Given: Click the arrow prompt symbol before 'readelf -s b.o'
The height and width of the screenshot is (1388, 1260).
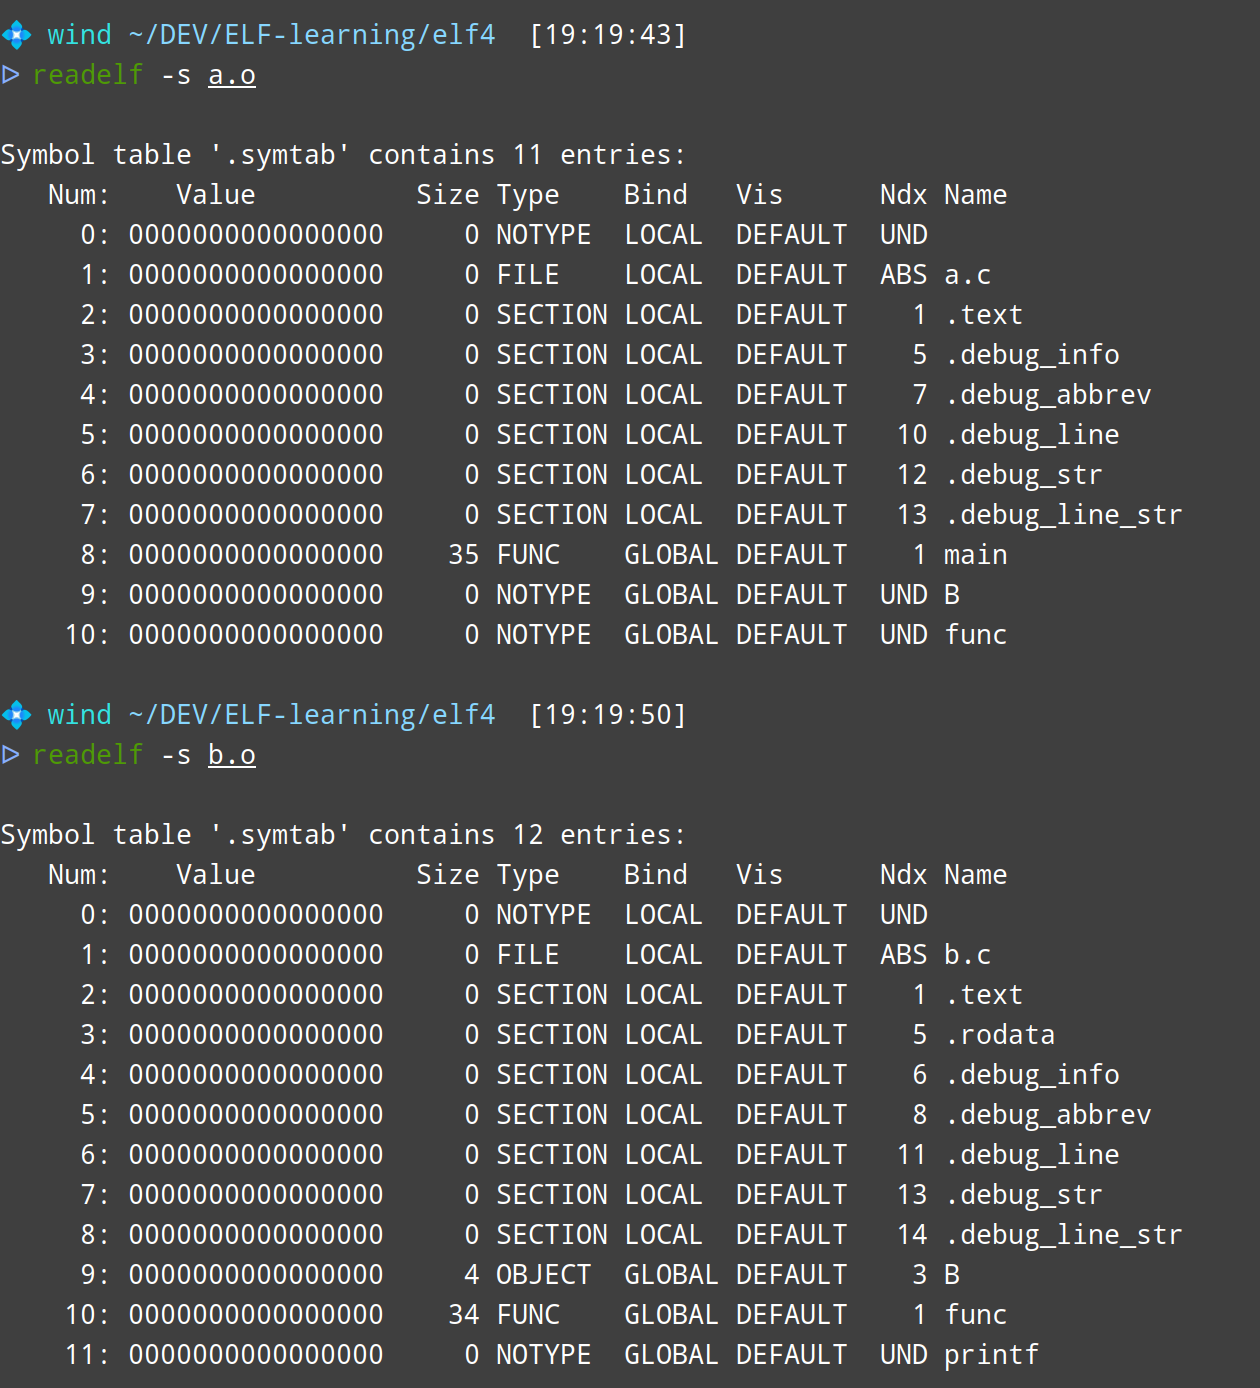Looking at the screenshot, I should tap(11, 755).
